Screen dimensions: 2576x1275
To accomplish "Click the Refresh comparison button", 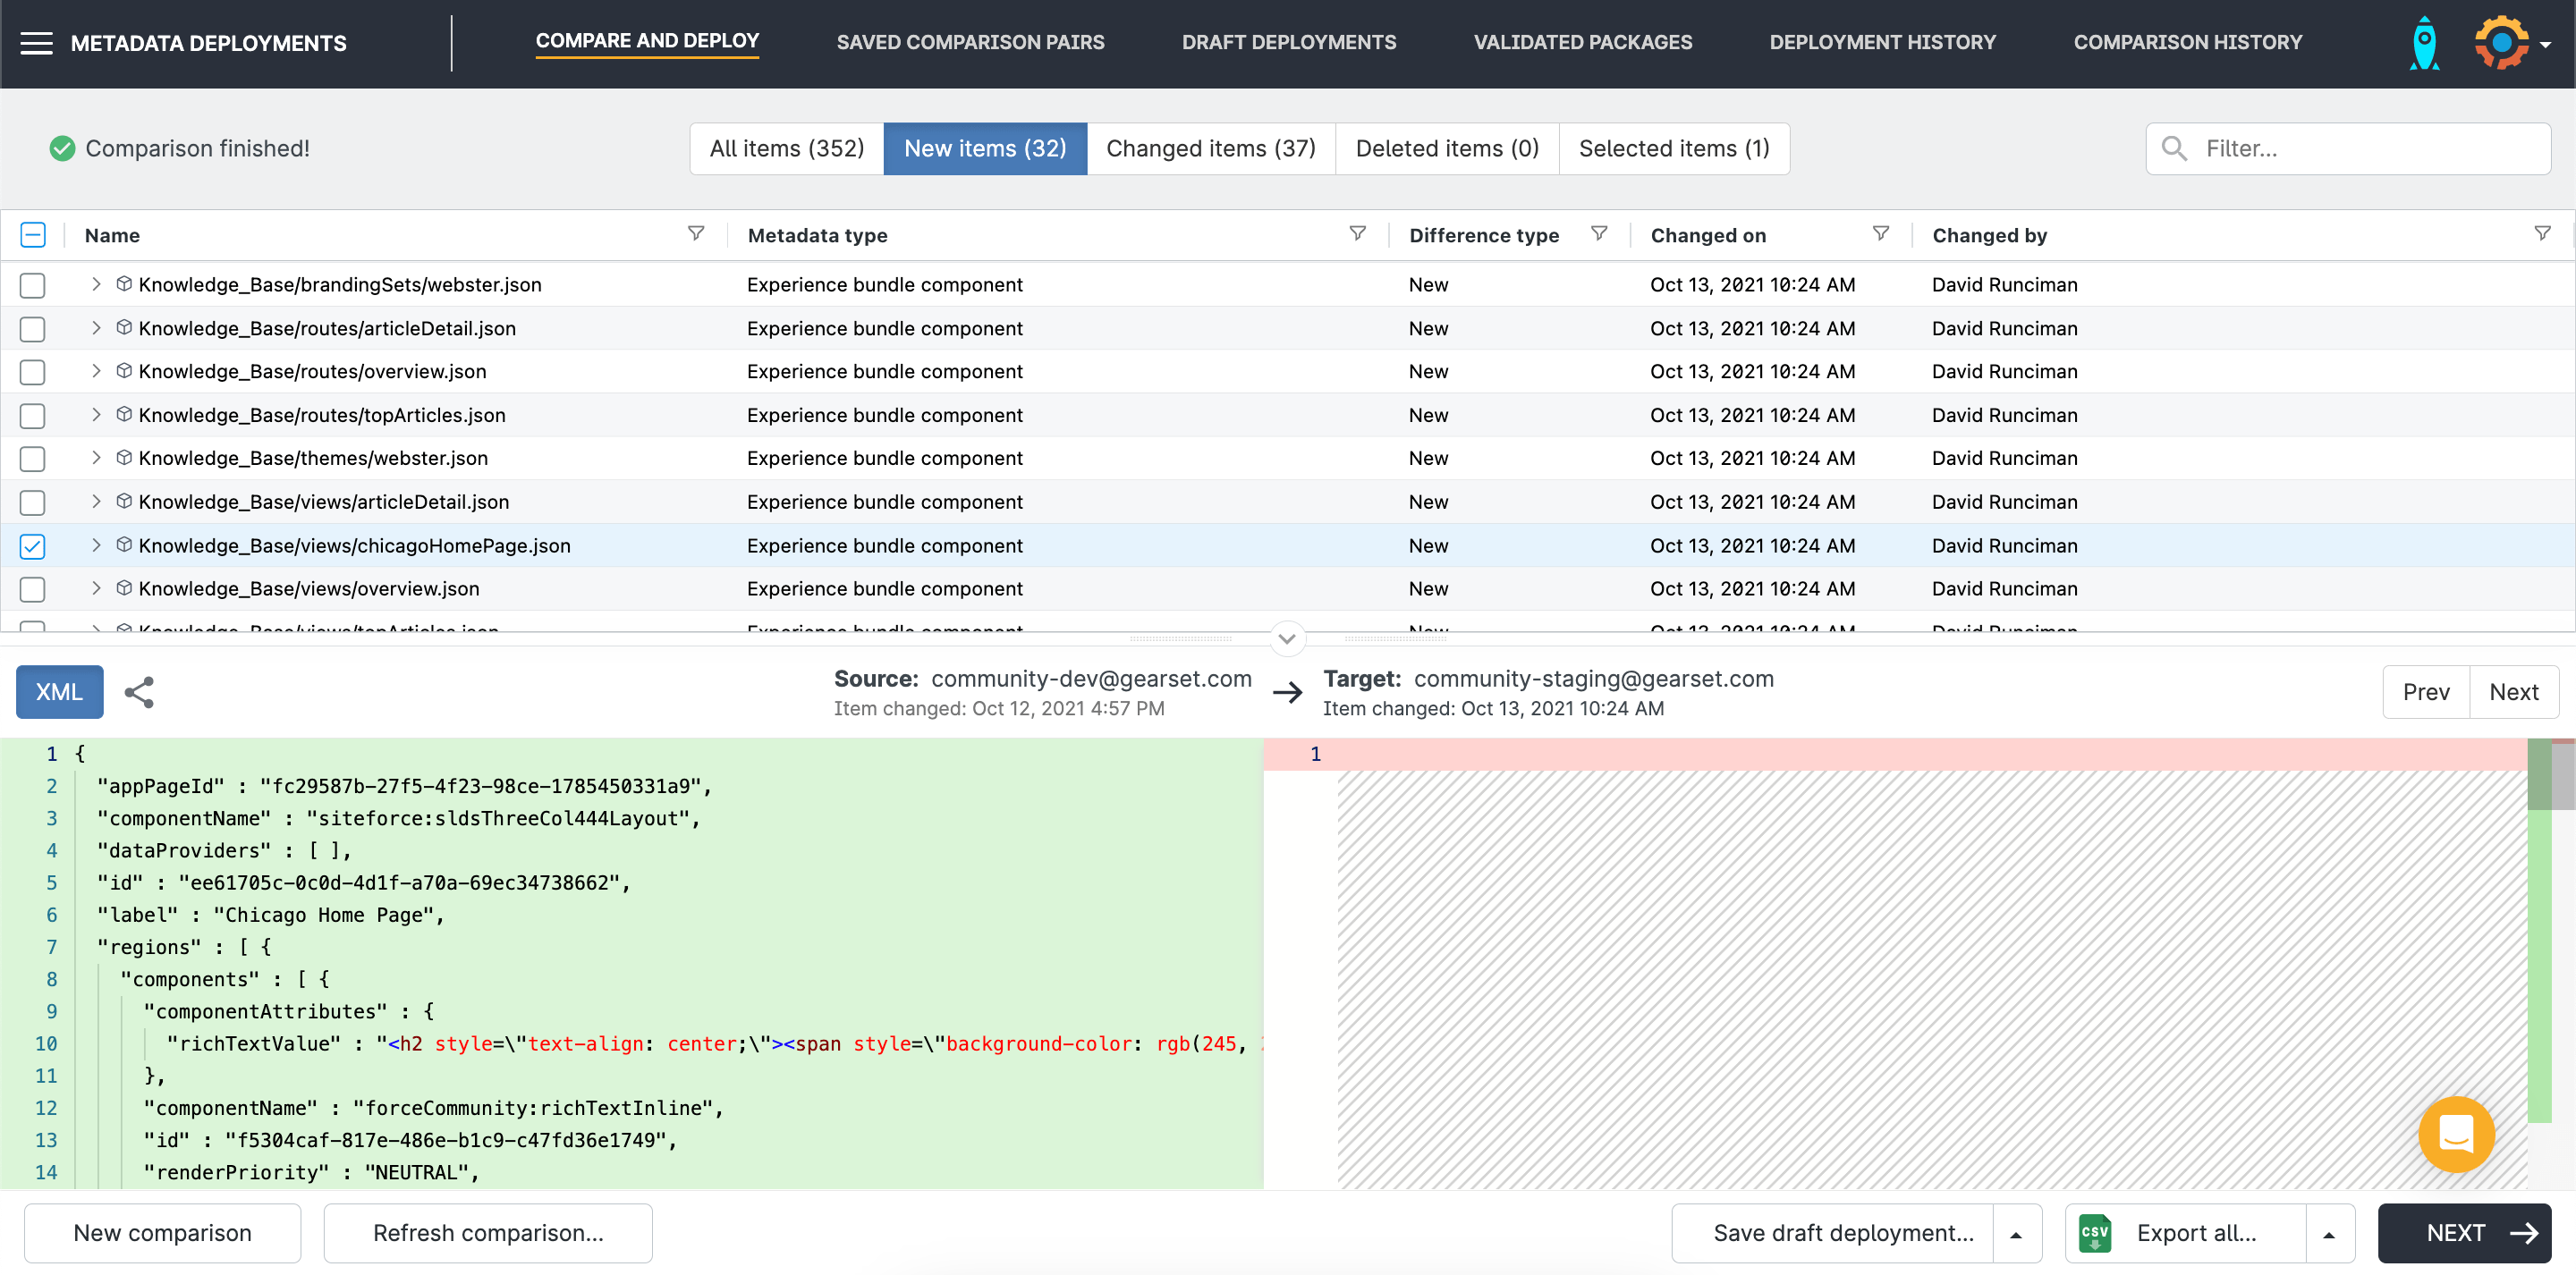I will point(488,1233).
